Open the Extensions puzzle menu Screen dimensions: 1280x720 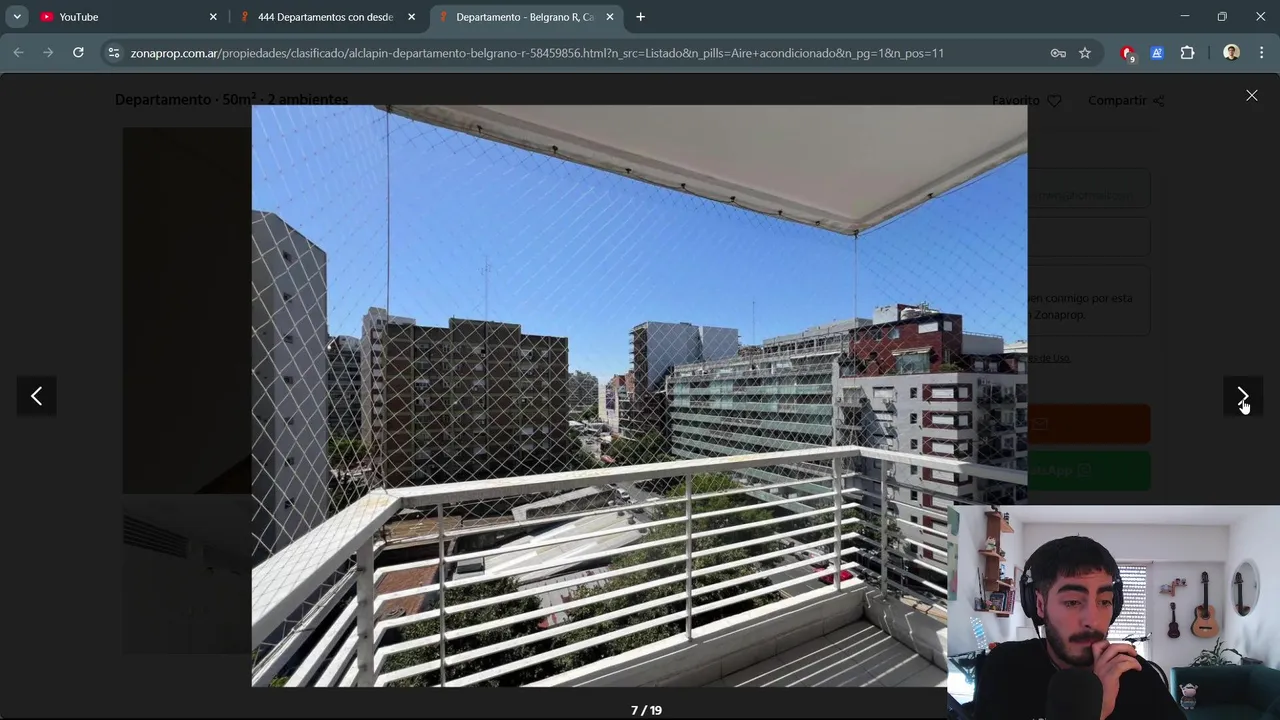(x=1187, y=53)
